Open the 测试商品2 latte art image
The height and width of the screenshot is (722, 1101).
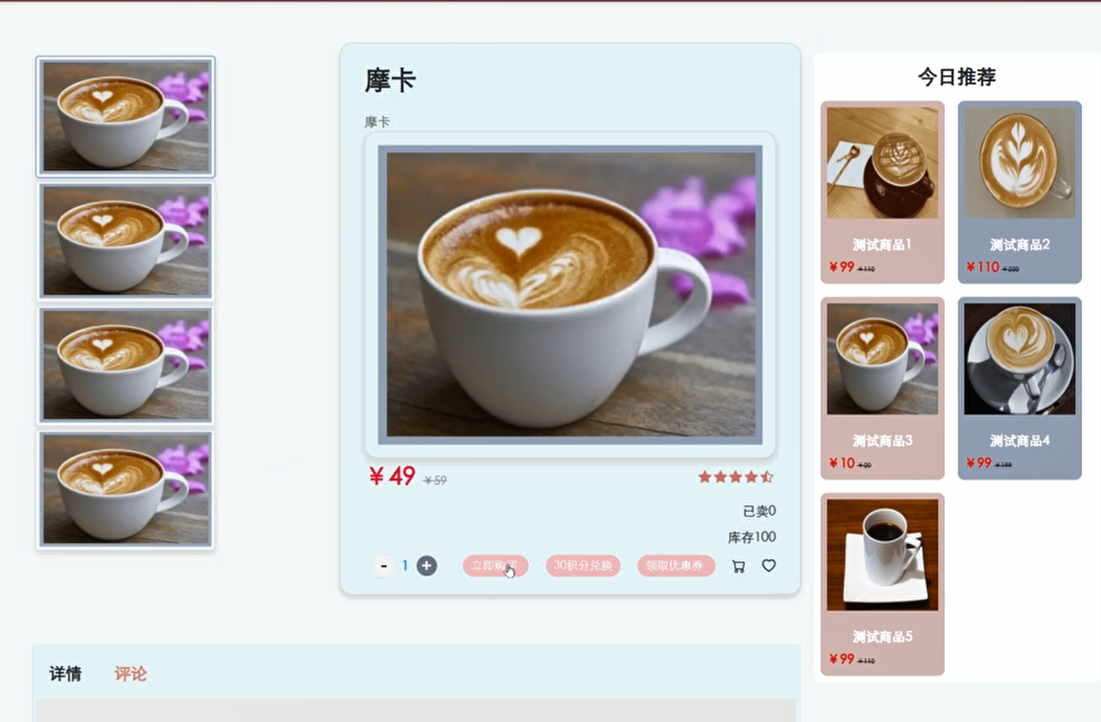(x=1020, y=162)
